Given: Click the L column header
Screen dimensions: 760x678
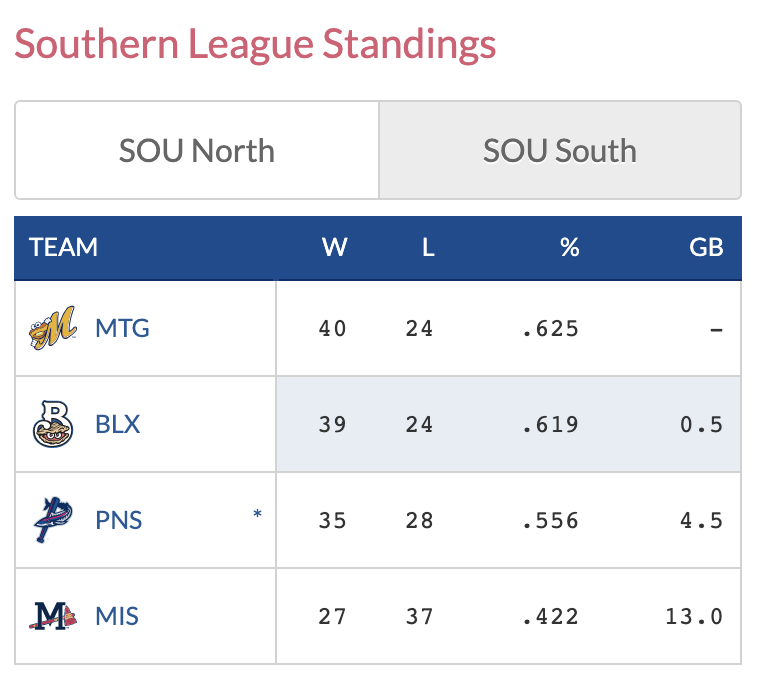Looking at the screenshot, I should coord(428,247).
